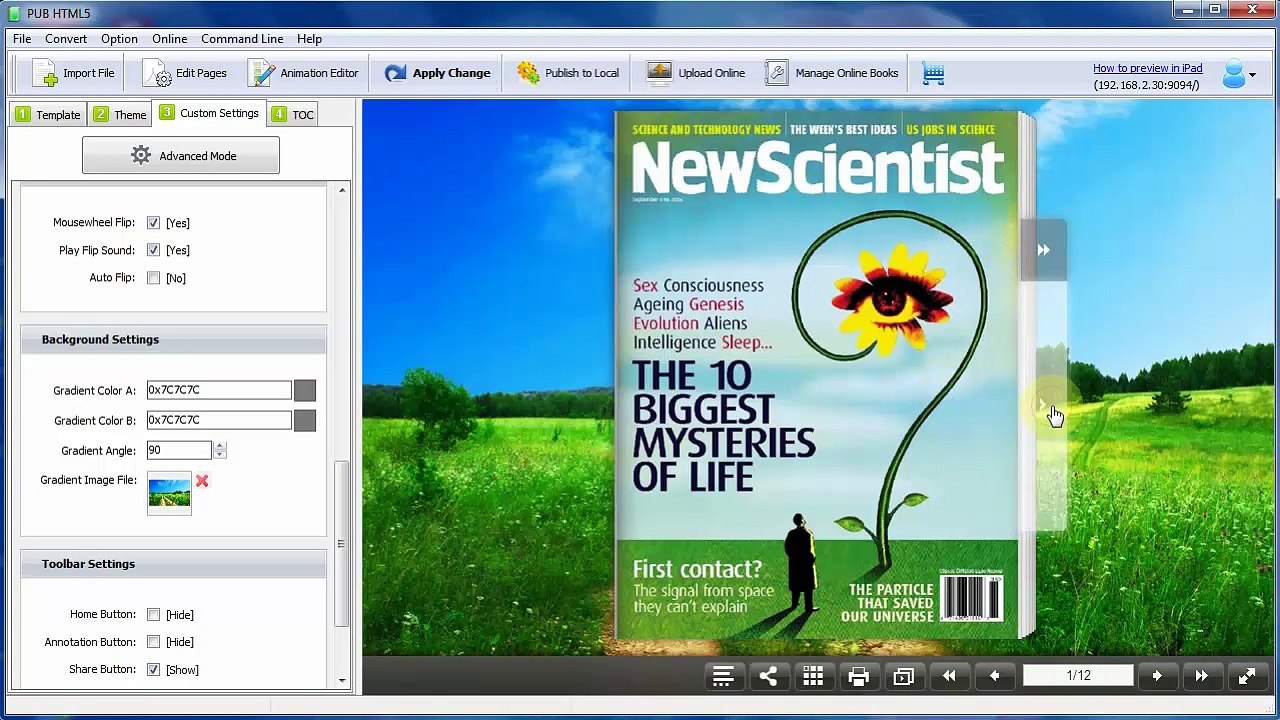Open Manage Online Books
1280x720 pixels.
coord(832,73)
